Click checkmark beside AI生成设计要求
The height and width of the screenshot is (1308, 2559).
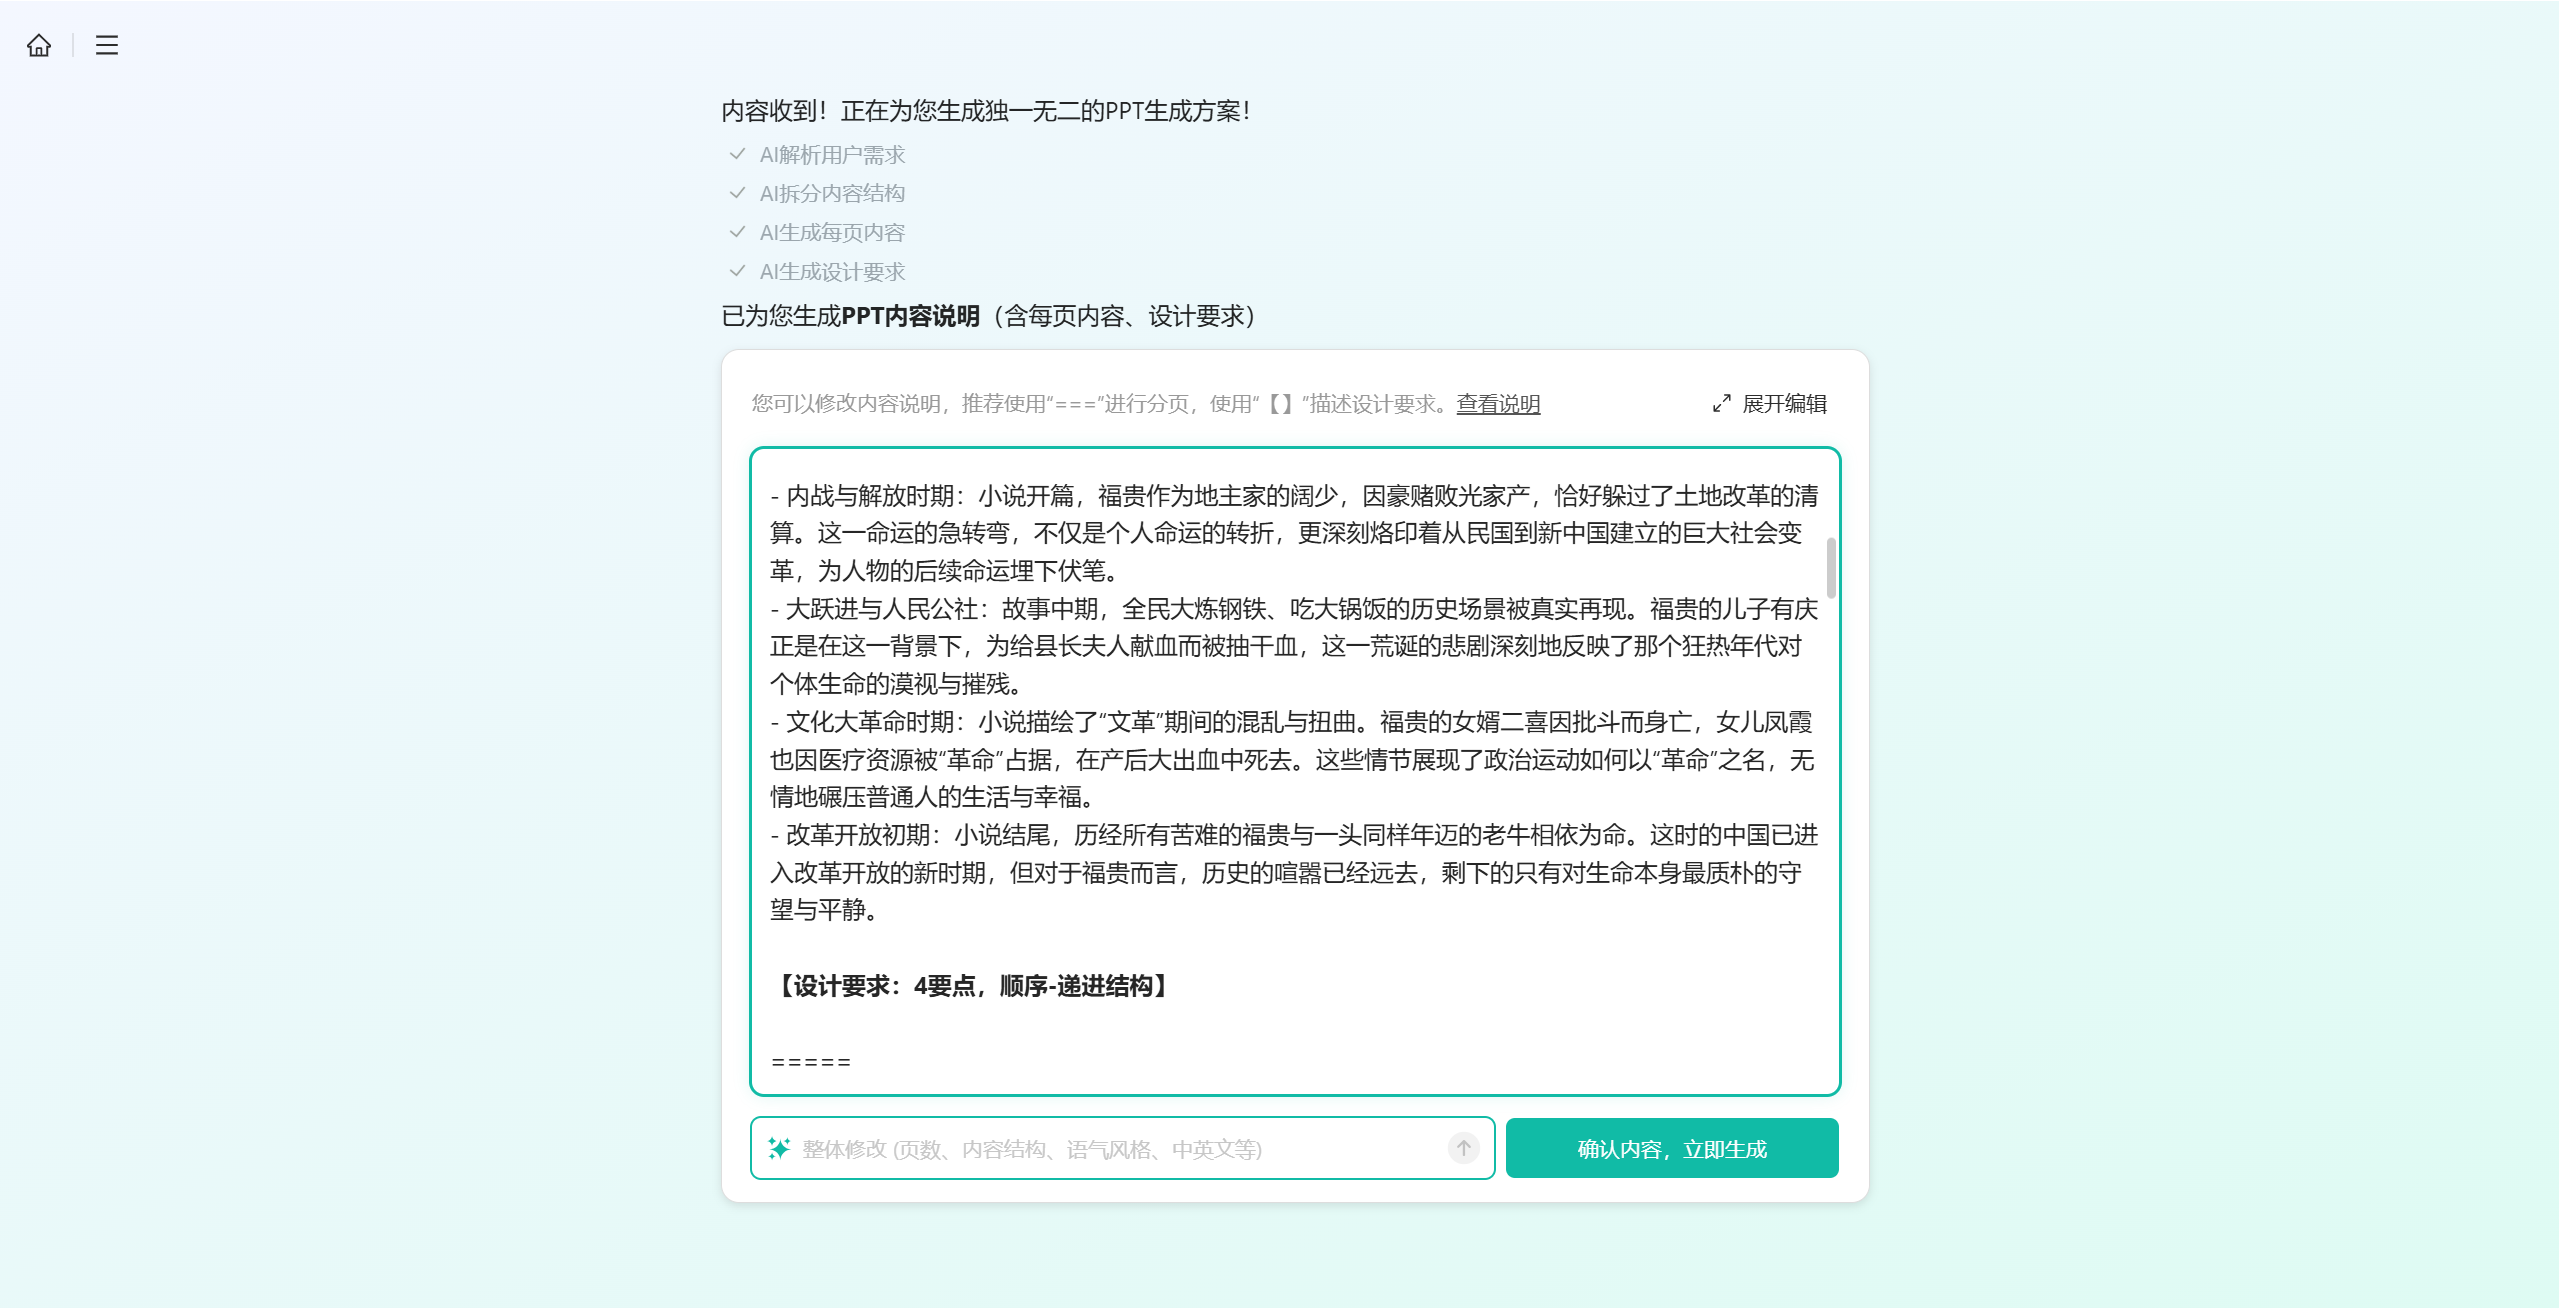[x=737, y=271]
